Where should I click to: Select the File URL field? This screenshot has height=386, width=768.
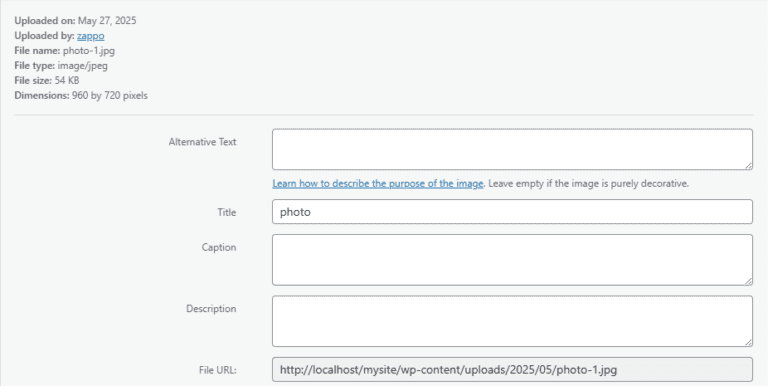(512, 369)
